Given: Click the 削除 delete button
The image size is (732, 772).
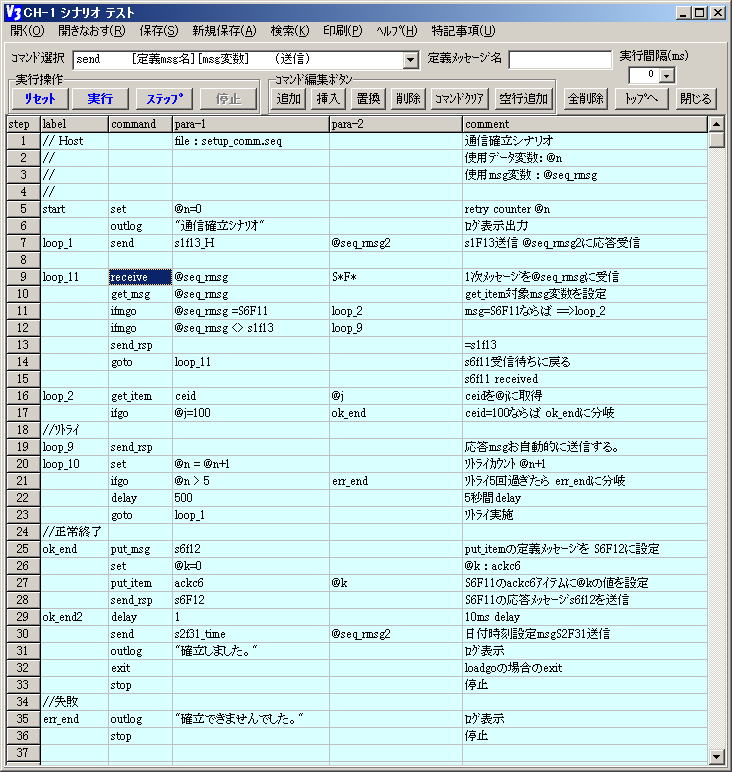Looking at the screenshot, I should tap(408, 98).
